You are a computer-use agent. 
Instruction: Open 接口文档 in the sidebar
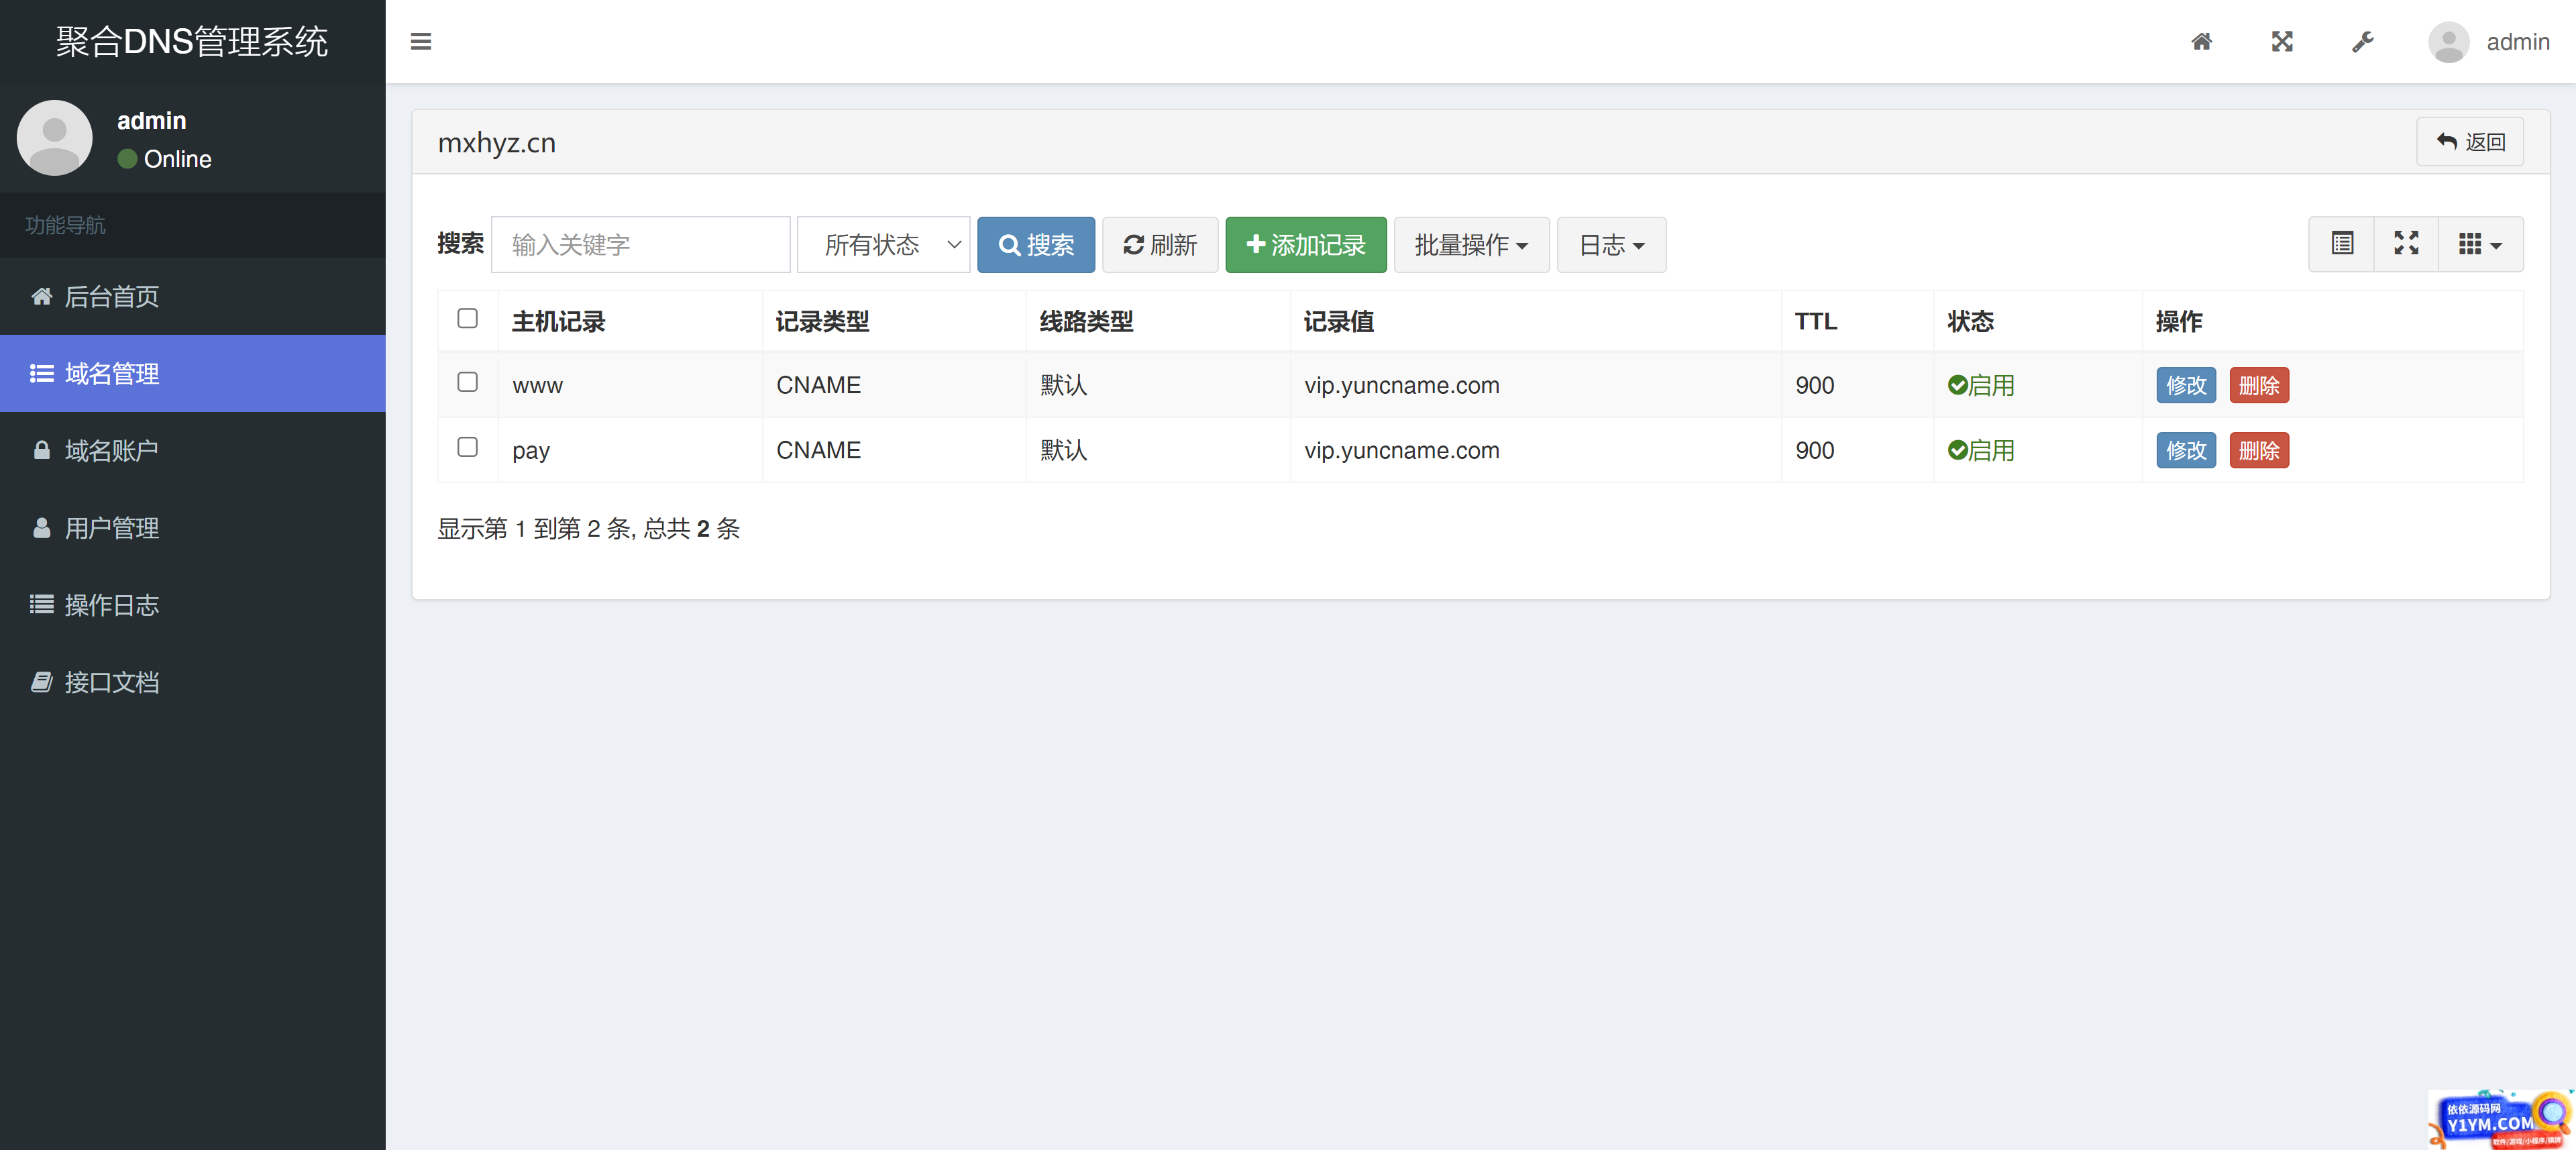coord(193,681)
